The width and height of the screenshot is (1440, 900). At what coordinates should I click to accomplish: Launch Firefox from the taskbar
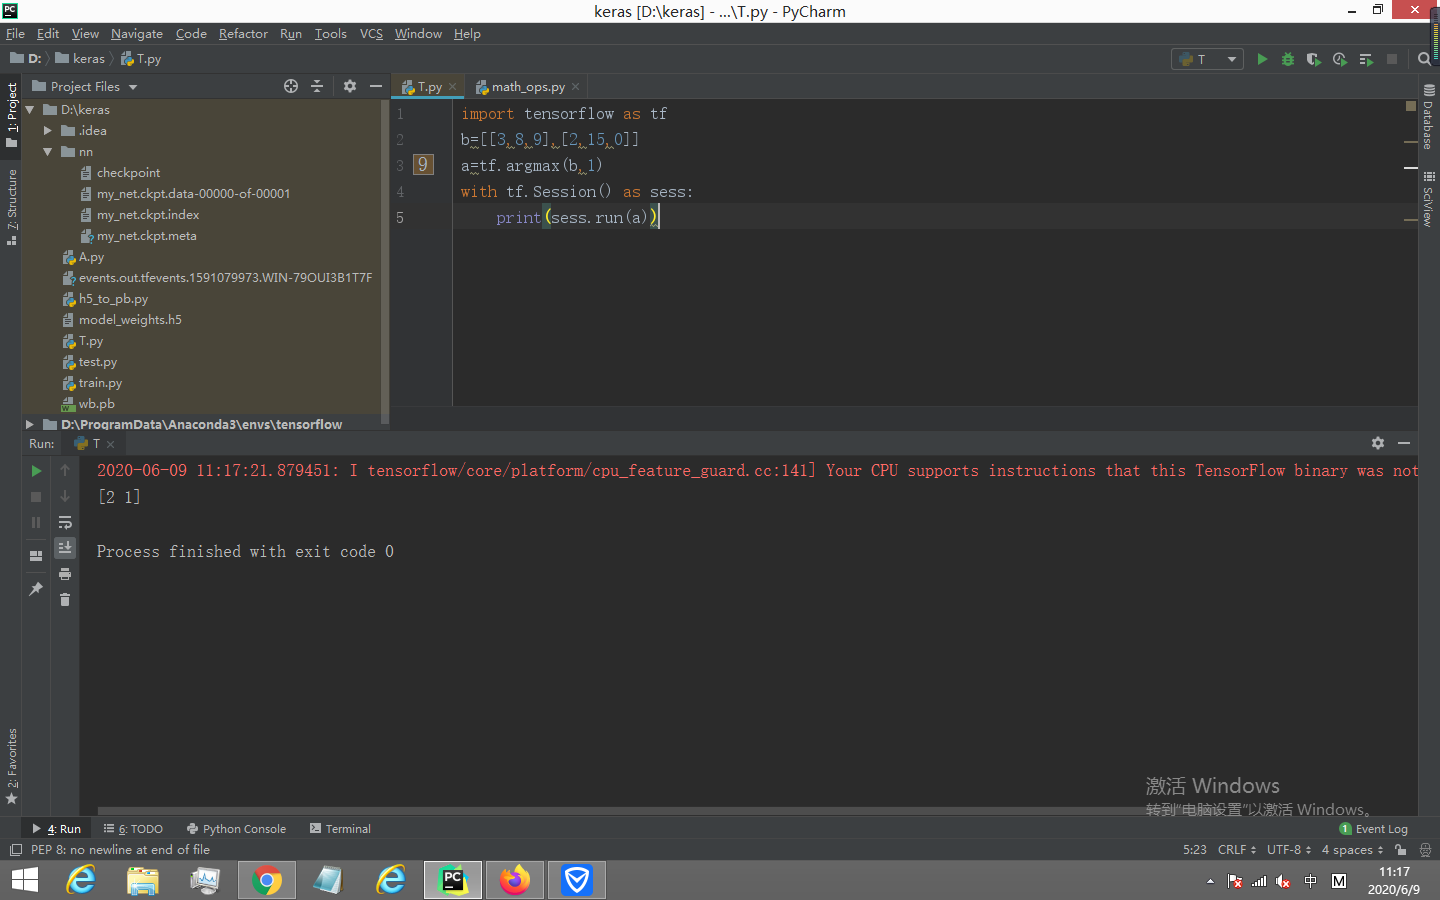click(x=514, y=880)
